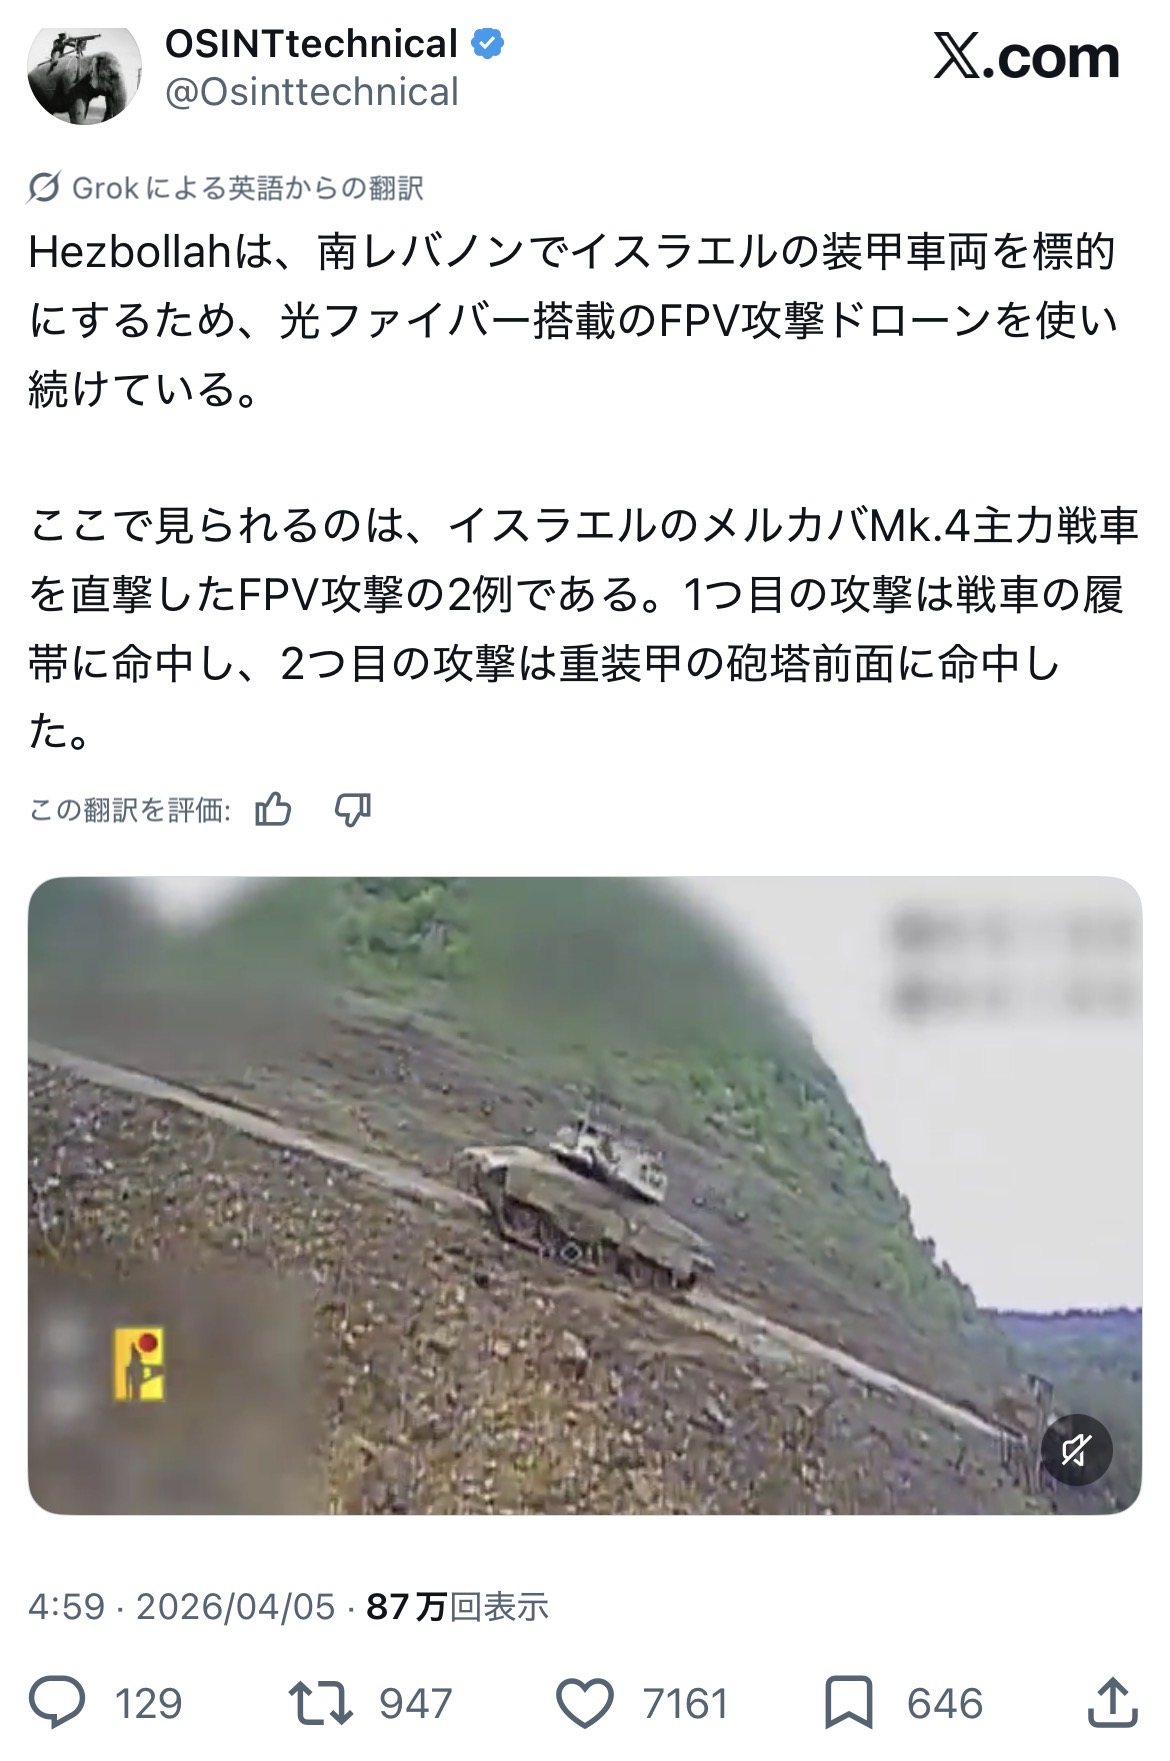This screenshot has width=1170, height=1761.
Task: Open the @Osinttechnical handle link
Action: coord(311,93)
